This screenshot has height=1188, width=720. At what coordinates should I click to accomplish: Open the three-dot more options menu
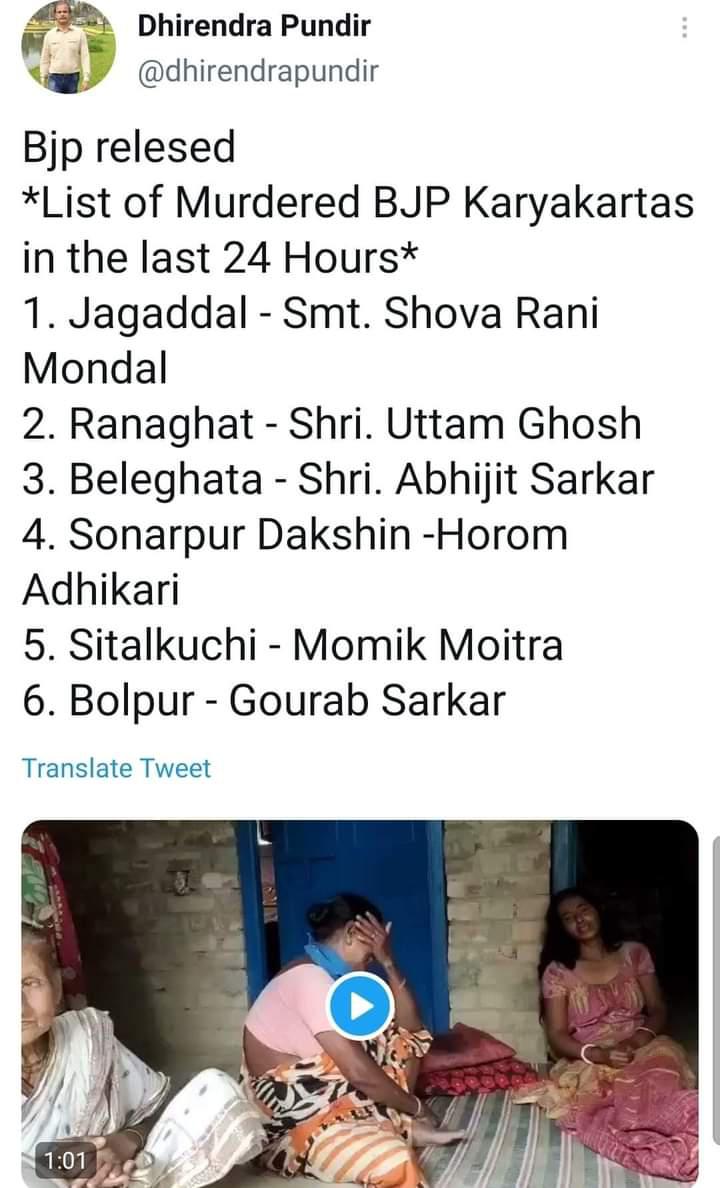click(684, 28)
